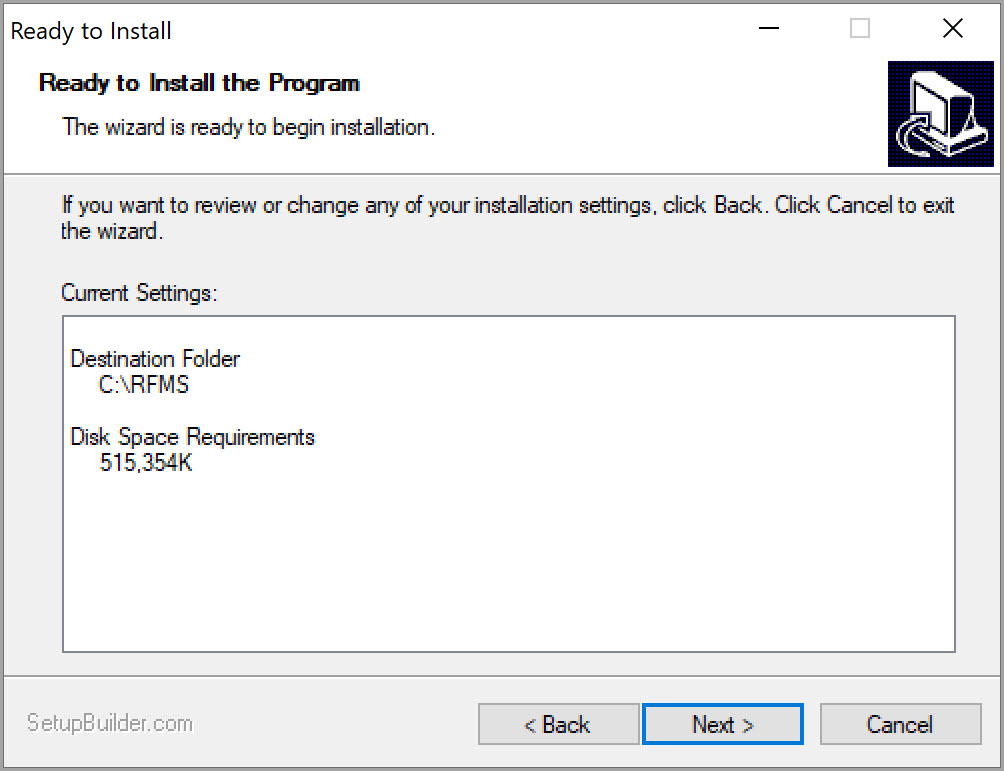The width and height of the screenshot is (1004, 771).
Task: Cancel the installation wizard
Action: 899,724
